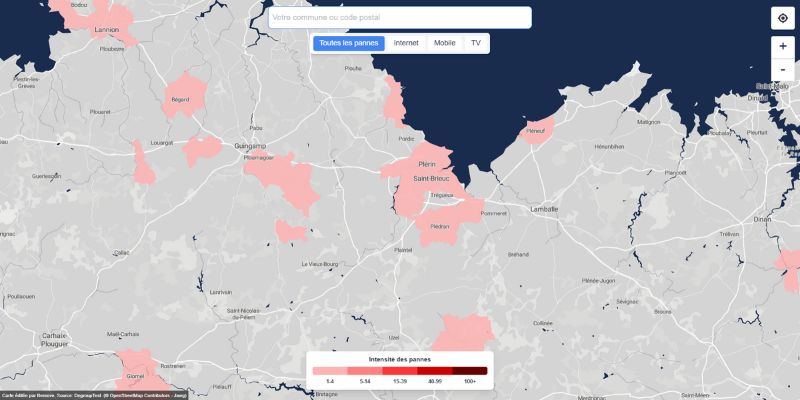Switch to the Mobile outages filter
Image resolution: width=800 pixels, height=400 pixels.
pos(444,43)
